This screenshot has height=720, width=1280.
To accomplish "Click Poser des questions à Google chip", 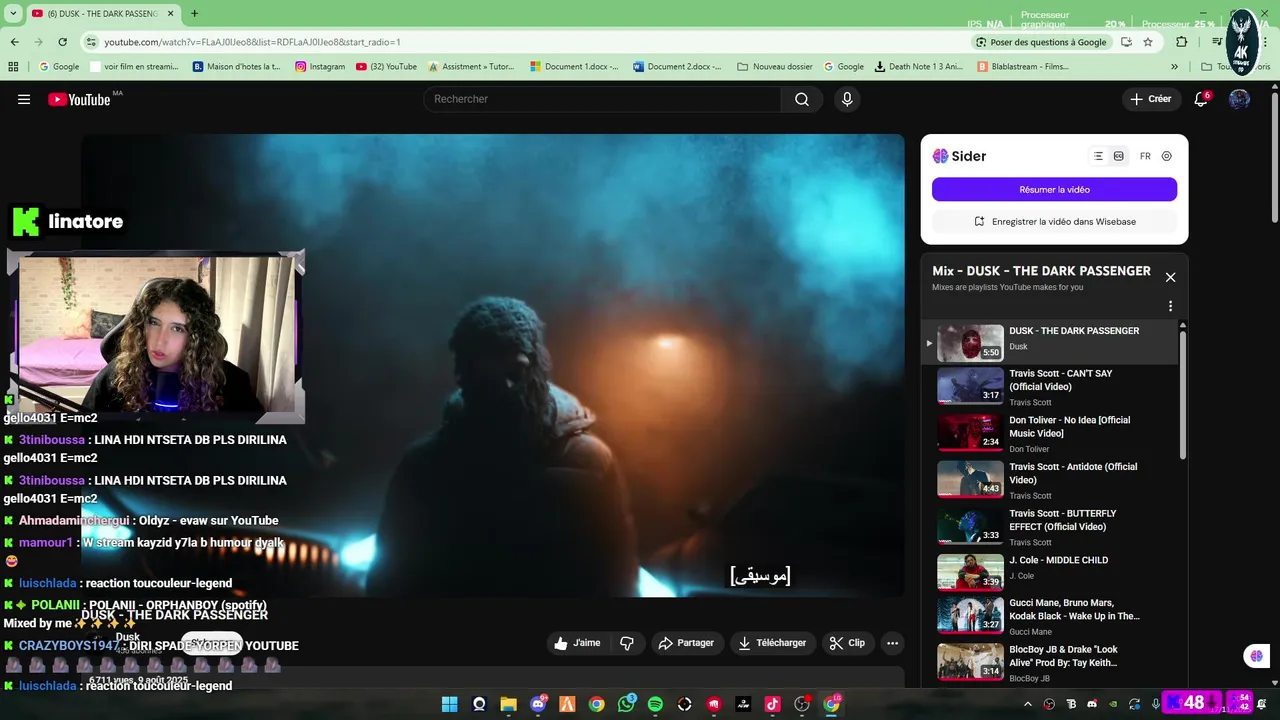I will point(1041,42).
